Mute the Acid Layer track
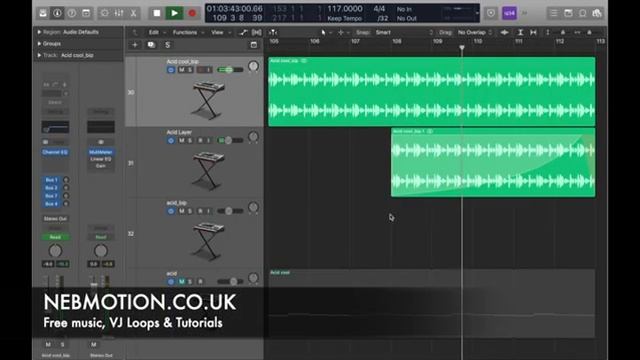Viewport: 640px width, 360px height. pos(182,140)
